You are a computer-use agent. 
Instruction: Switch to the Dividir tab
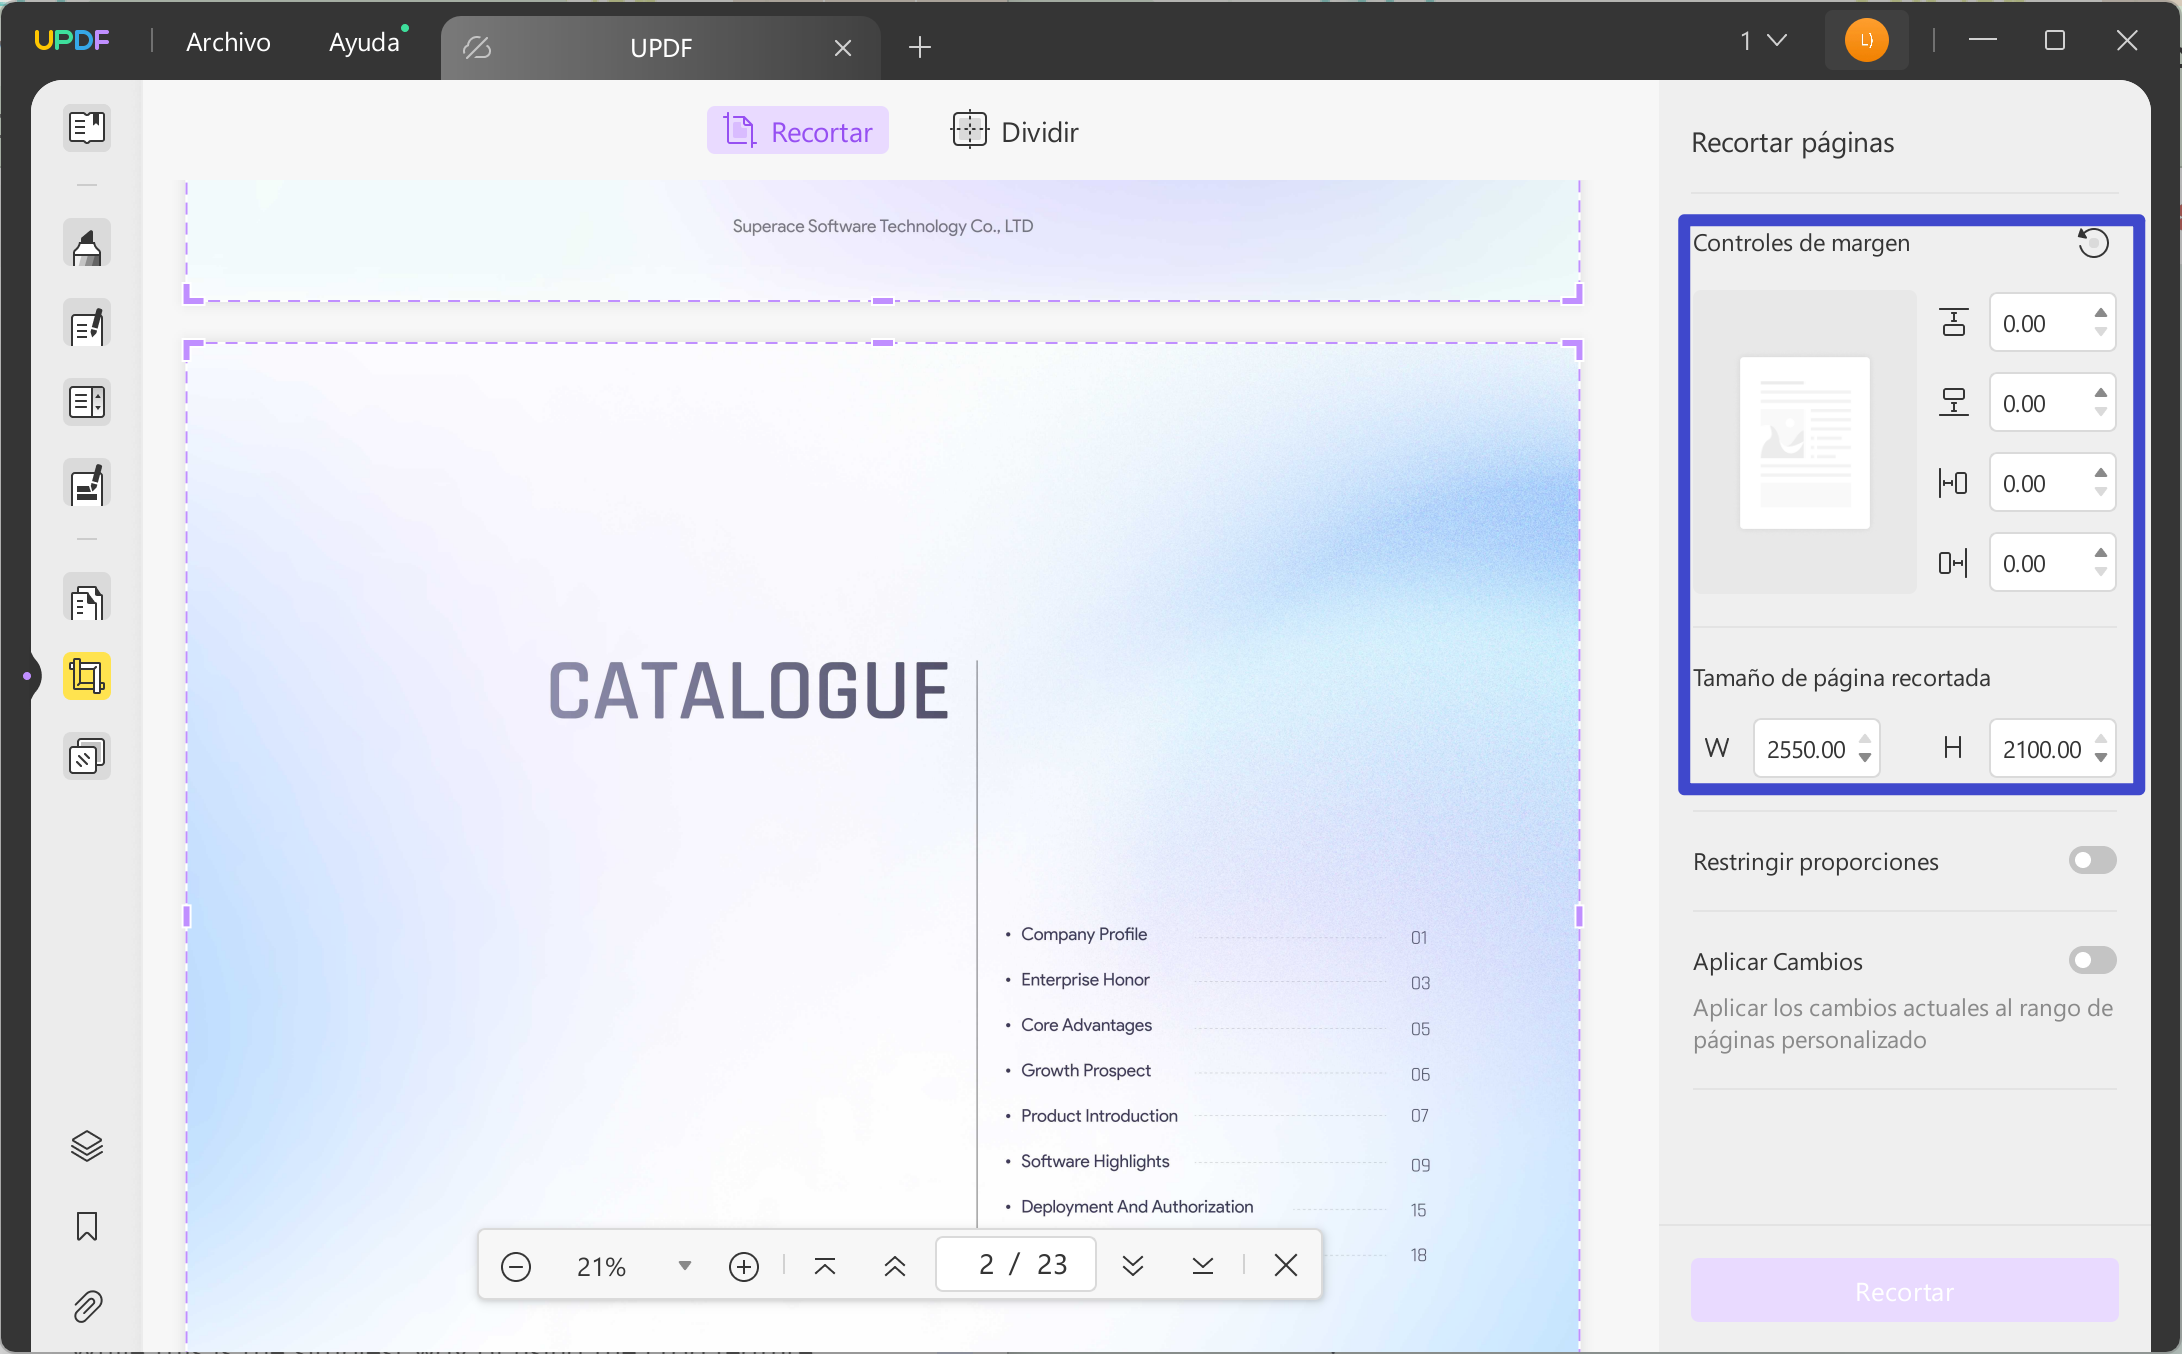(x=1015, y=132)
